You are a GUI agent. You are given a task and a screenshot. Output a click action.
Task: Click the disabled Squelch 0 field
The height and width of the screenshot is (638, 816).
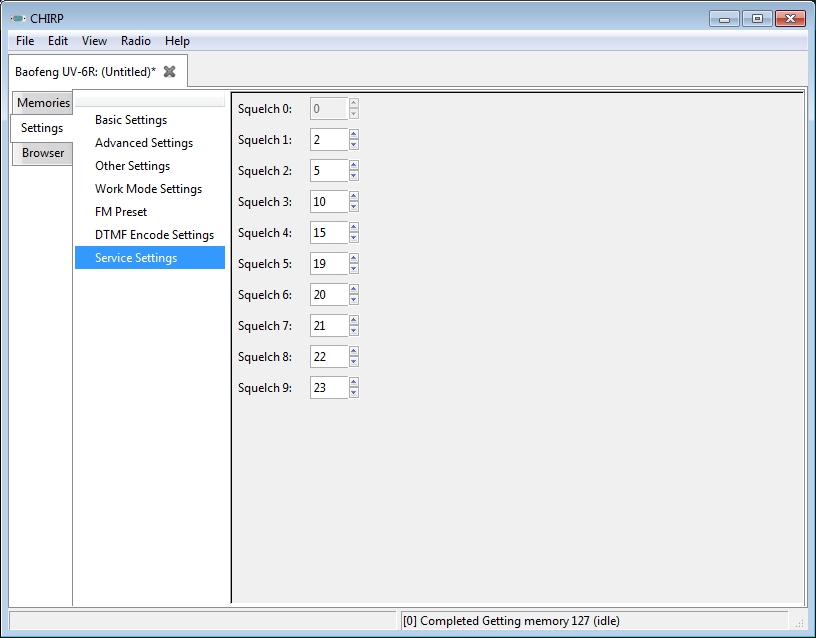click(329, 109)
